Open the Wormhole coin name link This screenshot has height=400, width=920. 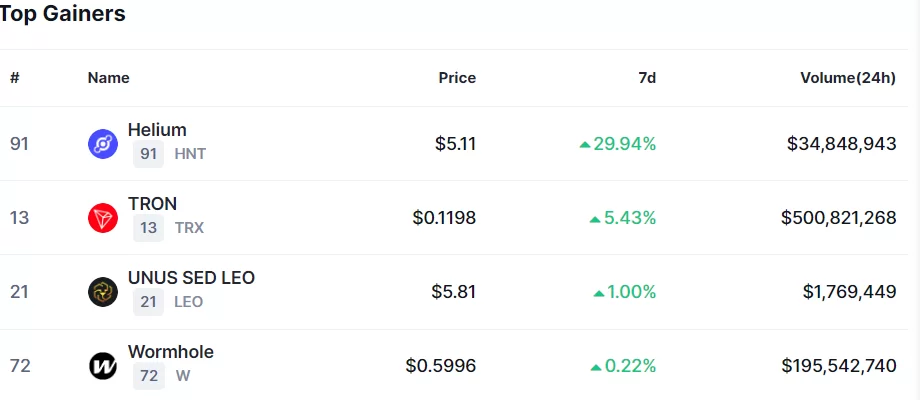tap(171, 352)
